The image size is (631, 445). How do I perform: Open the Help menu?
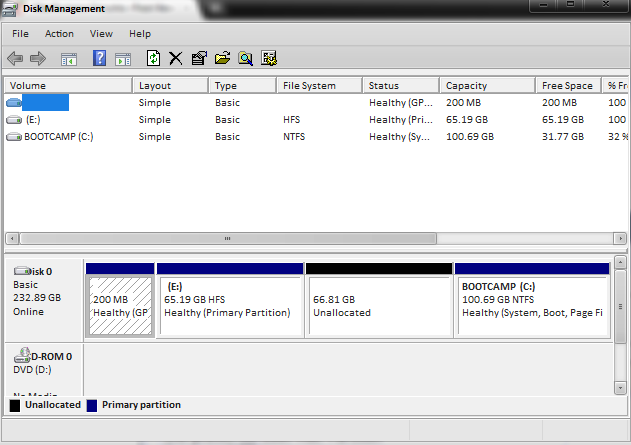pyautogui.click(x=140, y=34)
